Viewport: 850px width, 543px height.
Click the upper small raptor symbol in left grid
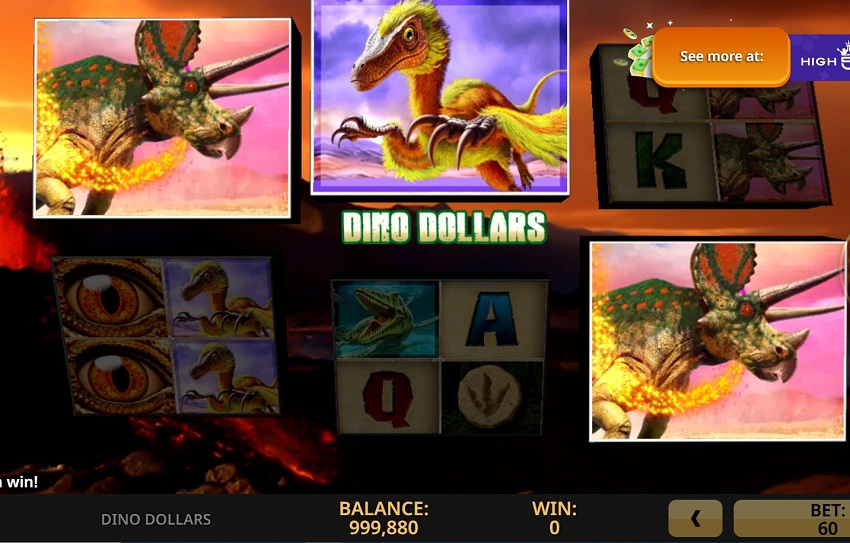point(219,298)
